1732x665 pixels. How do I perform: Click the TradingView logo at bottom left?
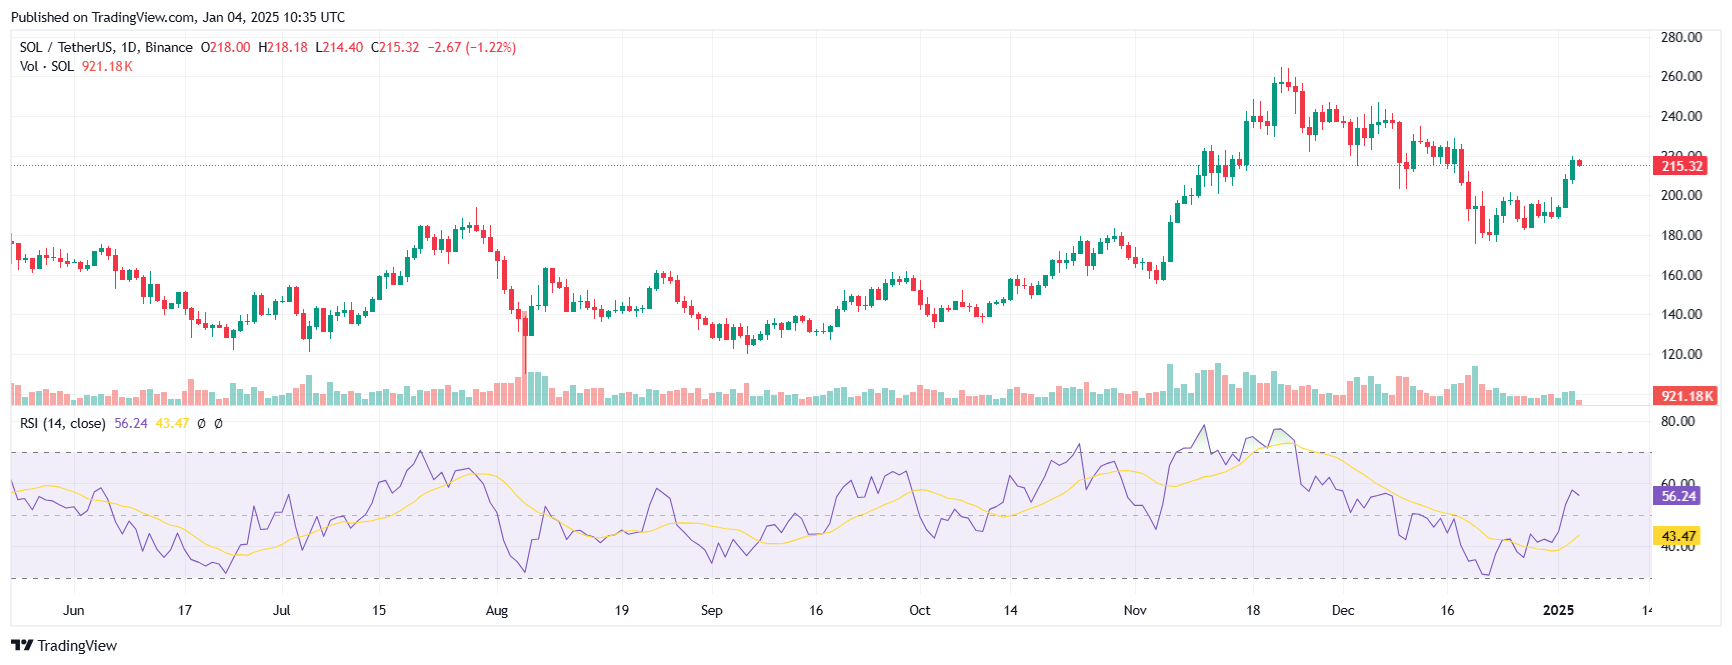pos(64,645)
